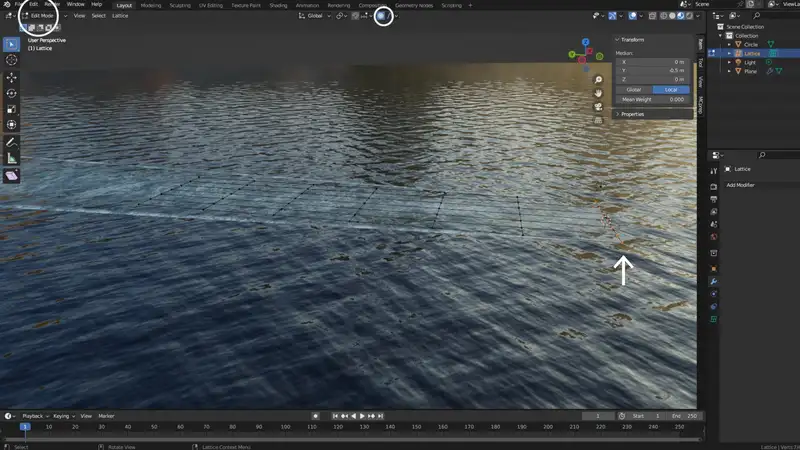The height and width of the screenshot is (450, 800).
Task: Select Global transform orientation option
Action: pos(633,90)
